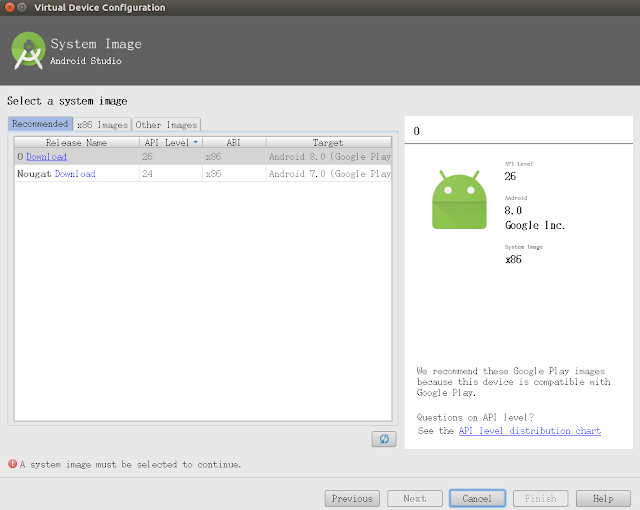
Task: Open the Other Images tab
Action: click(x=166, y=124)
